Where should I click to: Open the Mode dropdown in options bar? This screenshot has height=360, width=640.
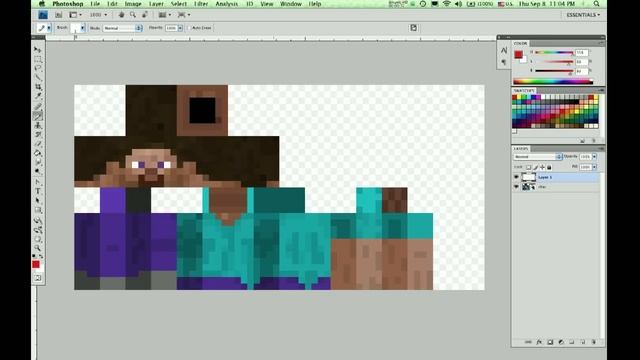[x=122, y=28]
